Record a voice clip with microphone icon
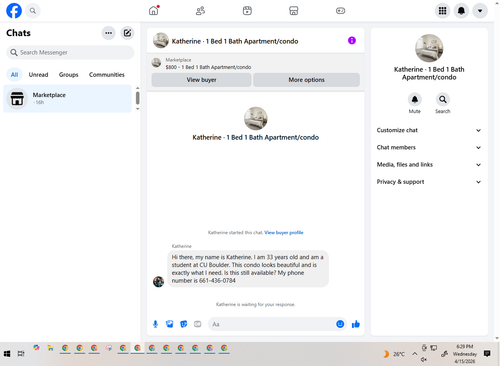The height and width of the screenshot is (366, 500). [155, 324]
